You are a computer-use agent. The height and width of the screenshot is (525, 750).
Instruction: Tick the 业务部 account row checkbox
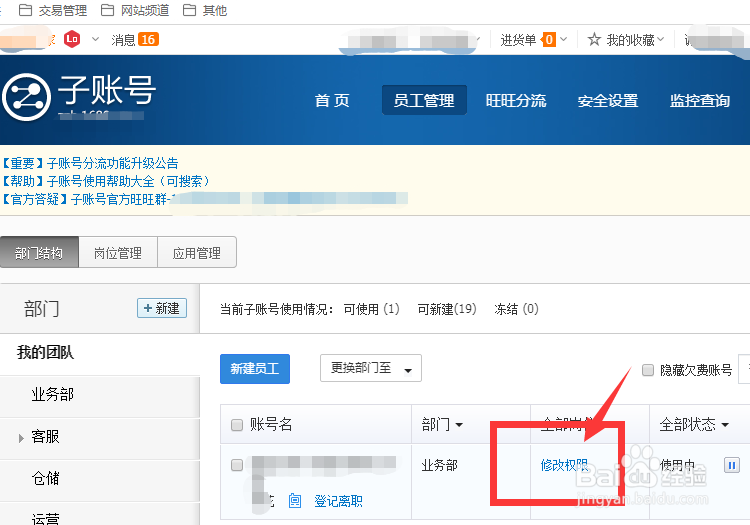[237, 465]
